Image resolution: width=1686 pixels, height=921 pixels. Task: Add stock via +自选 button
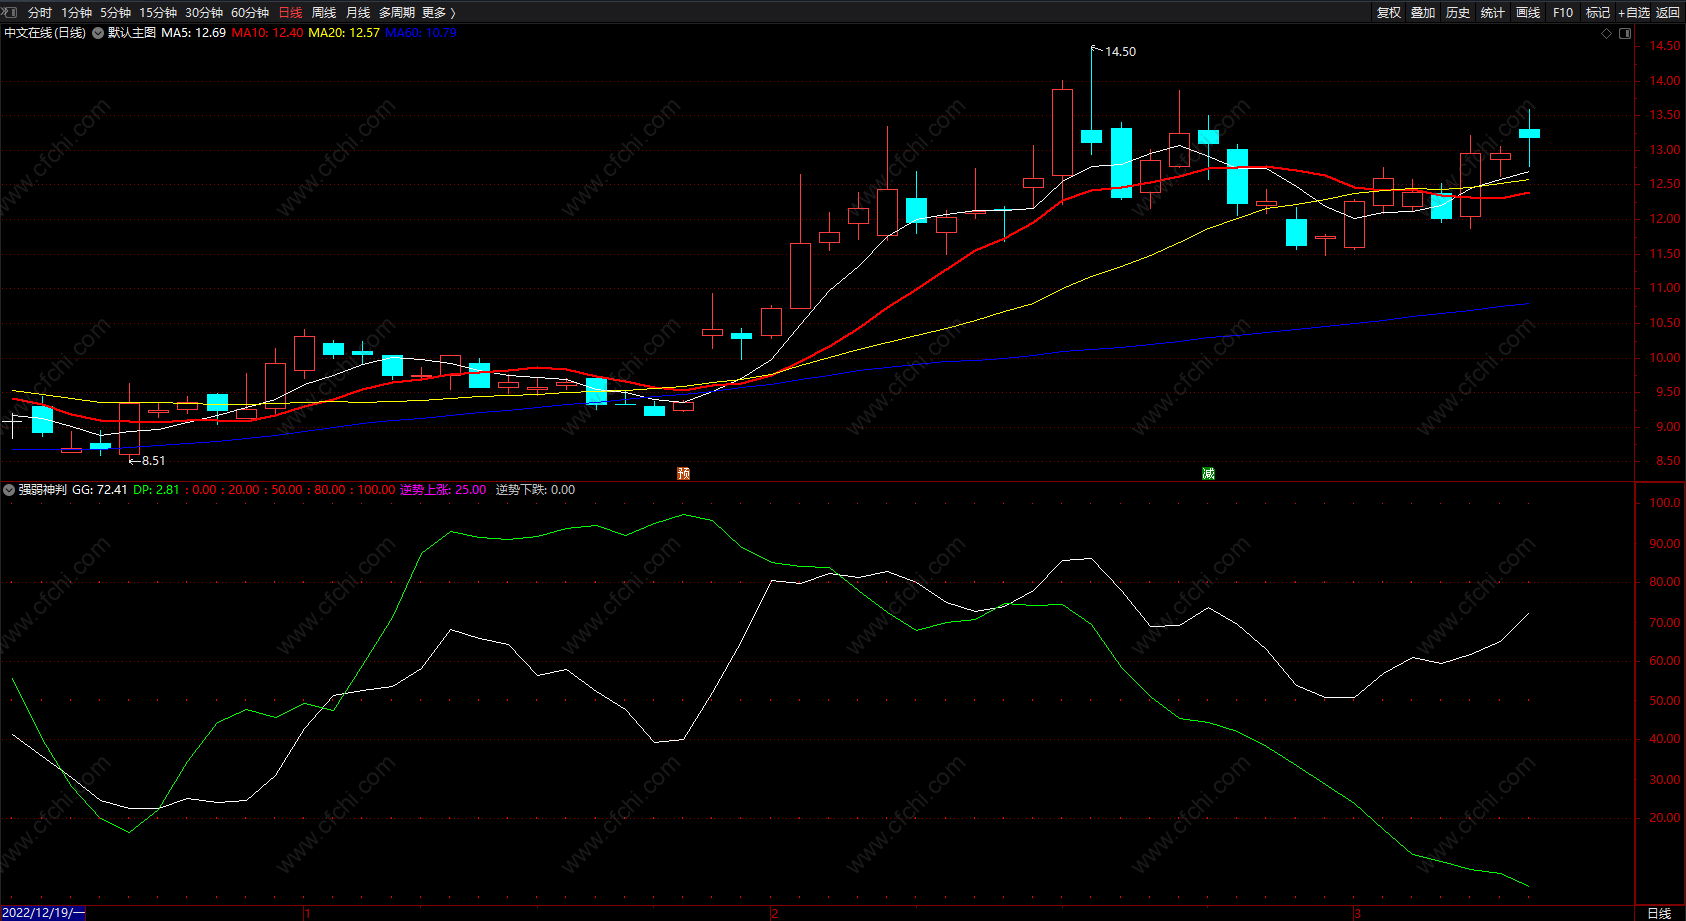(x=1634, y=13)
